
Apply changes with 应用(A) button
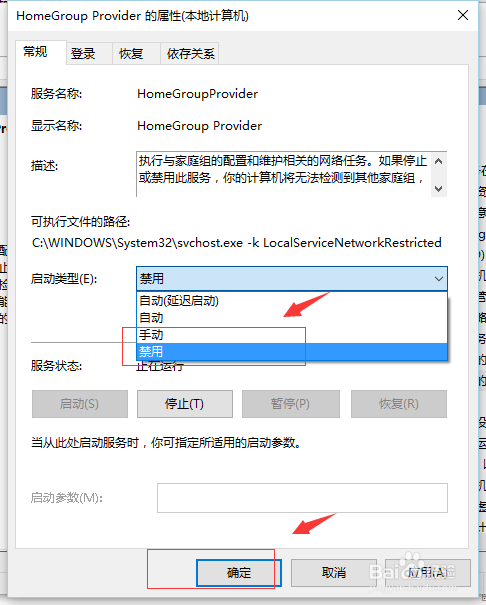coord(428,573)
